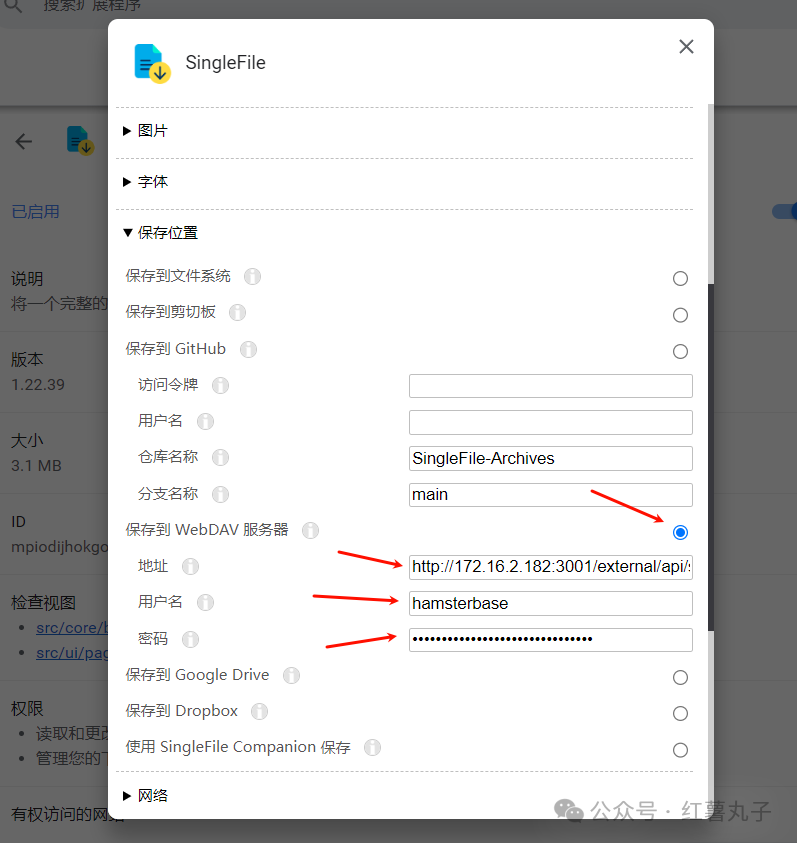Click the 保存到 WebDAV 服务器 label
This screenshot has height=843, width=797.
(x=207, y=530)
